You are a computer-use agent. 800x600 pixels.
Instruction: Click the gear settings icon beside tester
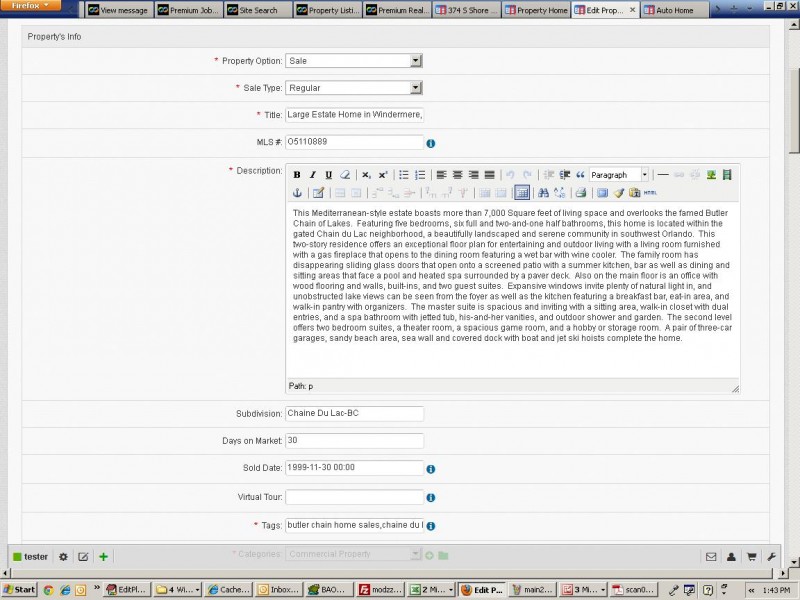(x=63, y=557)
